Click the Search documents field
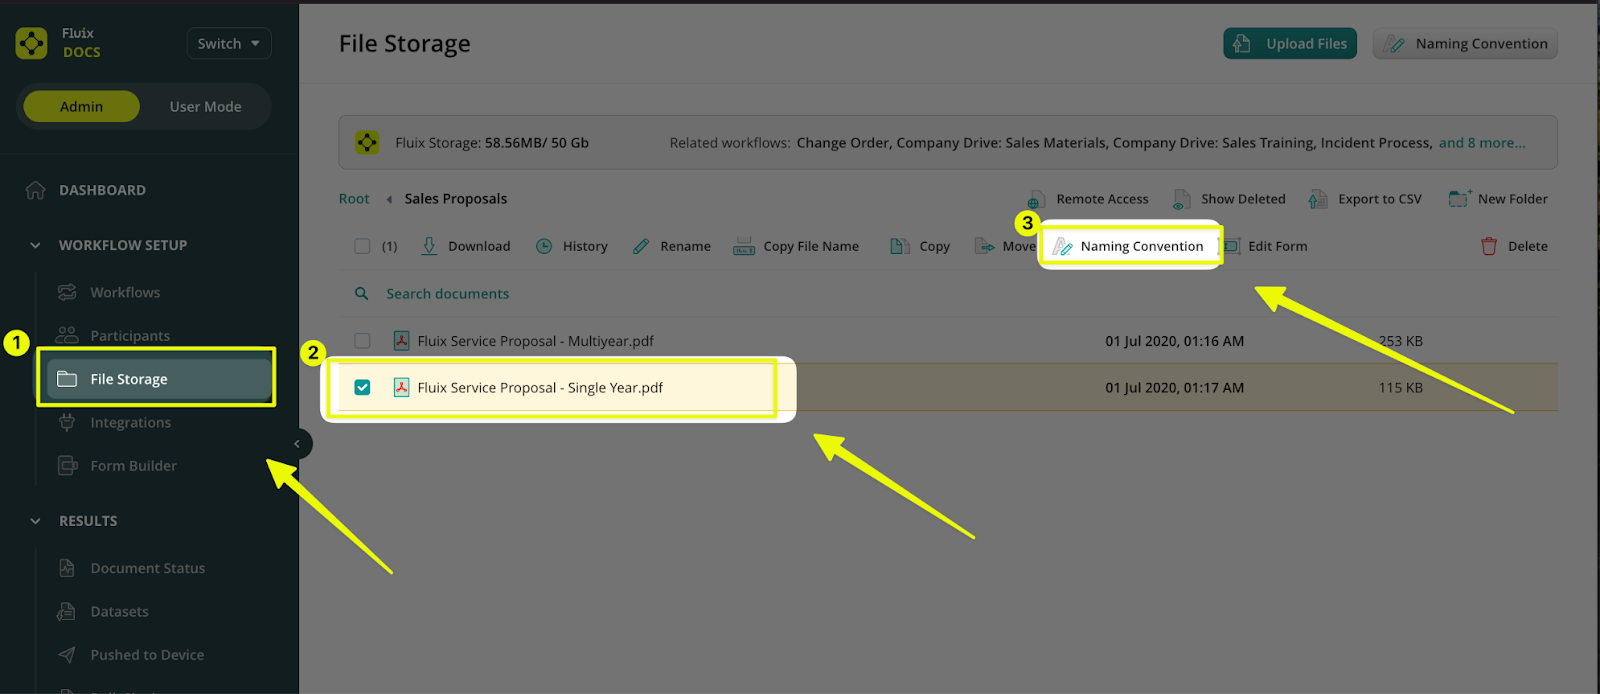 coord(448,294)
